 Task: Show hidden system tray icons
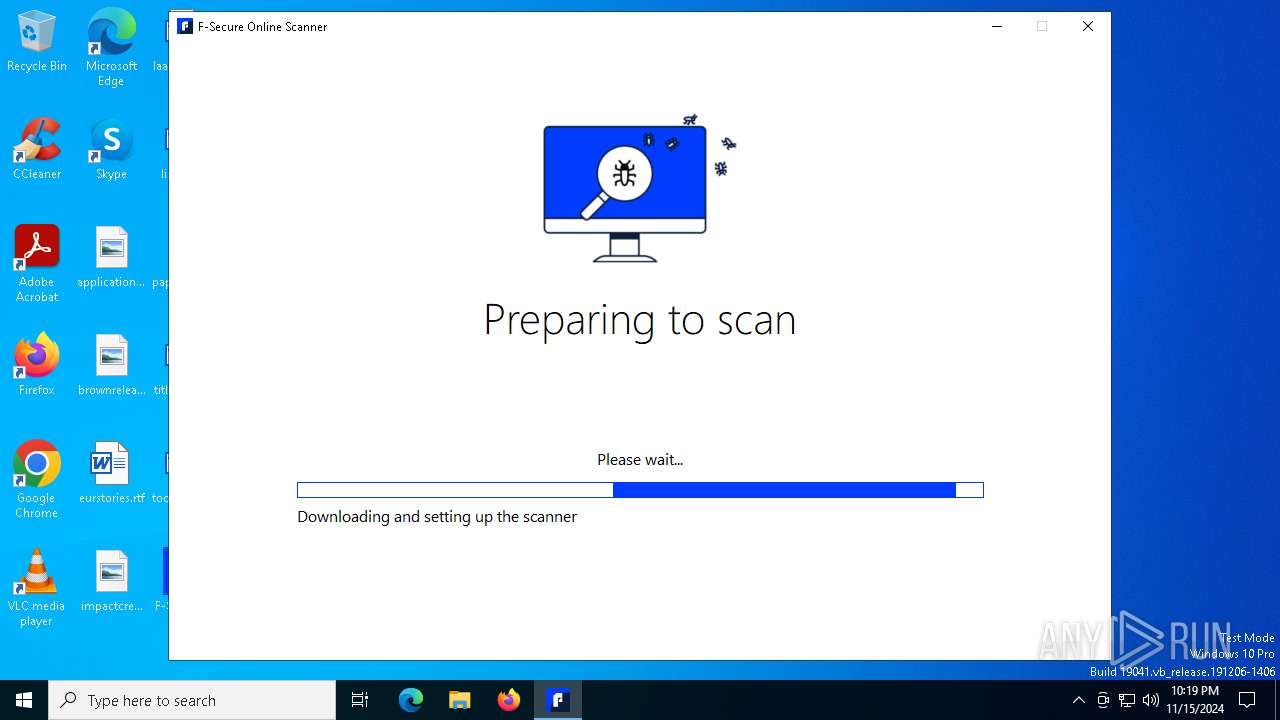[x=1078, y=700]
